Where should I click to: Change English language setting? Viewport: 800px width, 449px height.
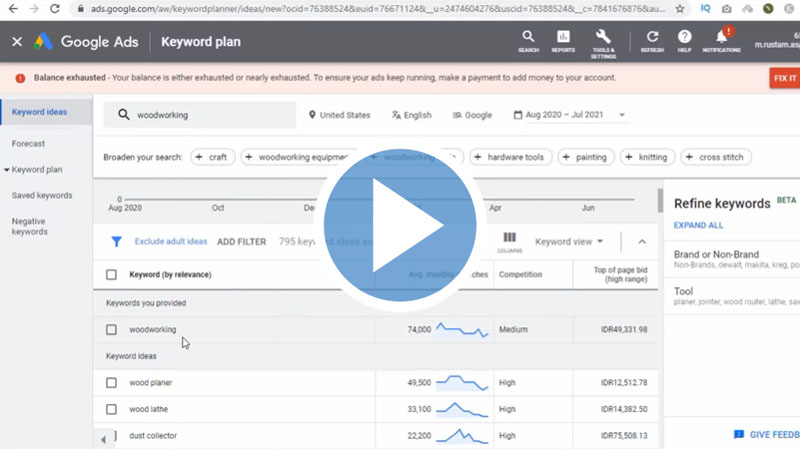[411, 115]
